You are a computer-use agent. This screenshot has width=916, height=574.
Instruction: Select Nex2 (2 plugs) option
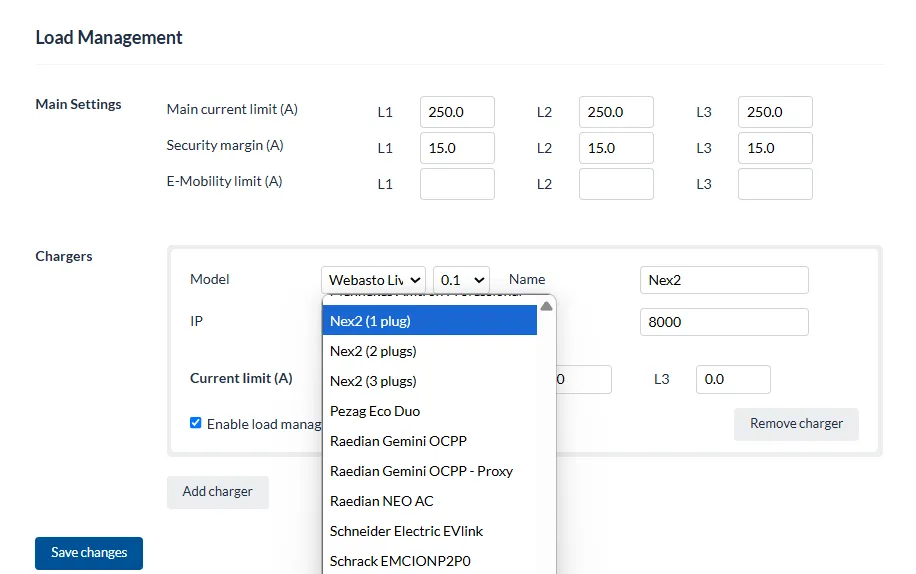(x=429, y=351)
